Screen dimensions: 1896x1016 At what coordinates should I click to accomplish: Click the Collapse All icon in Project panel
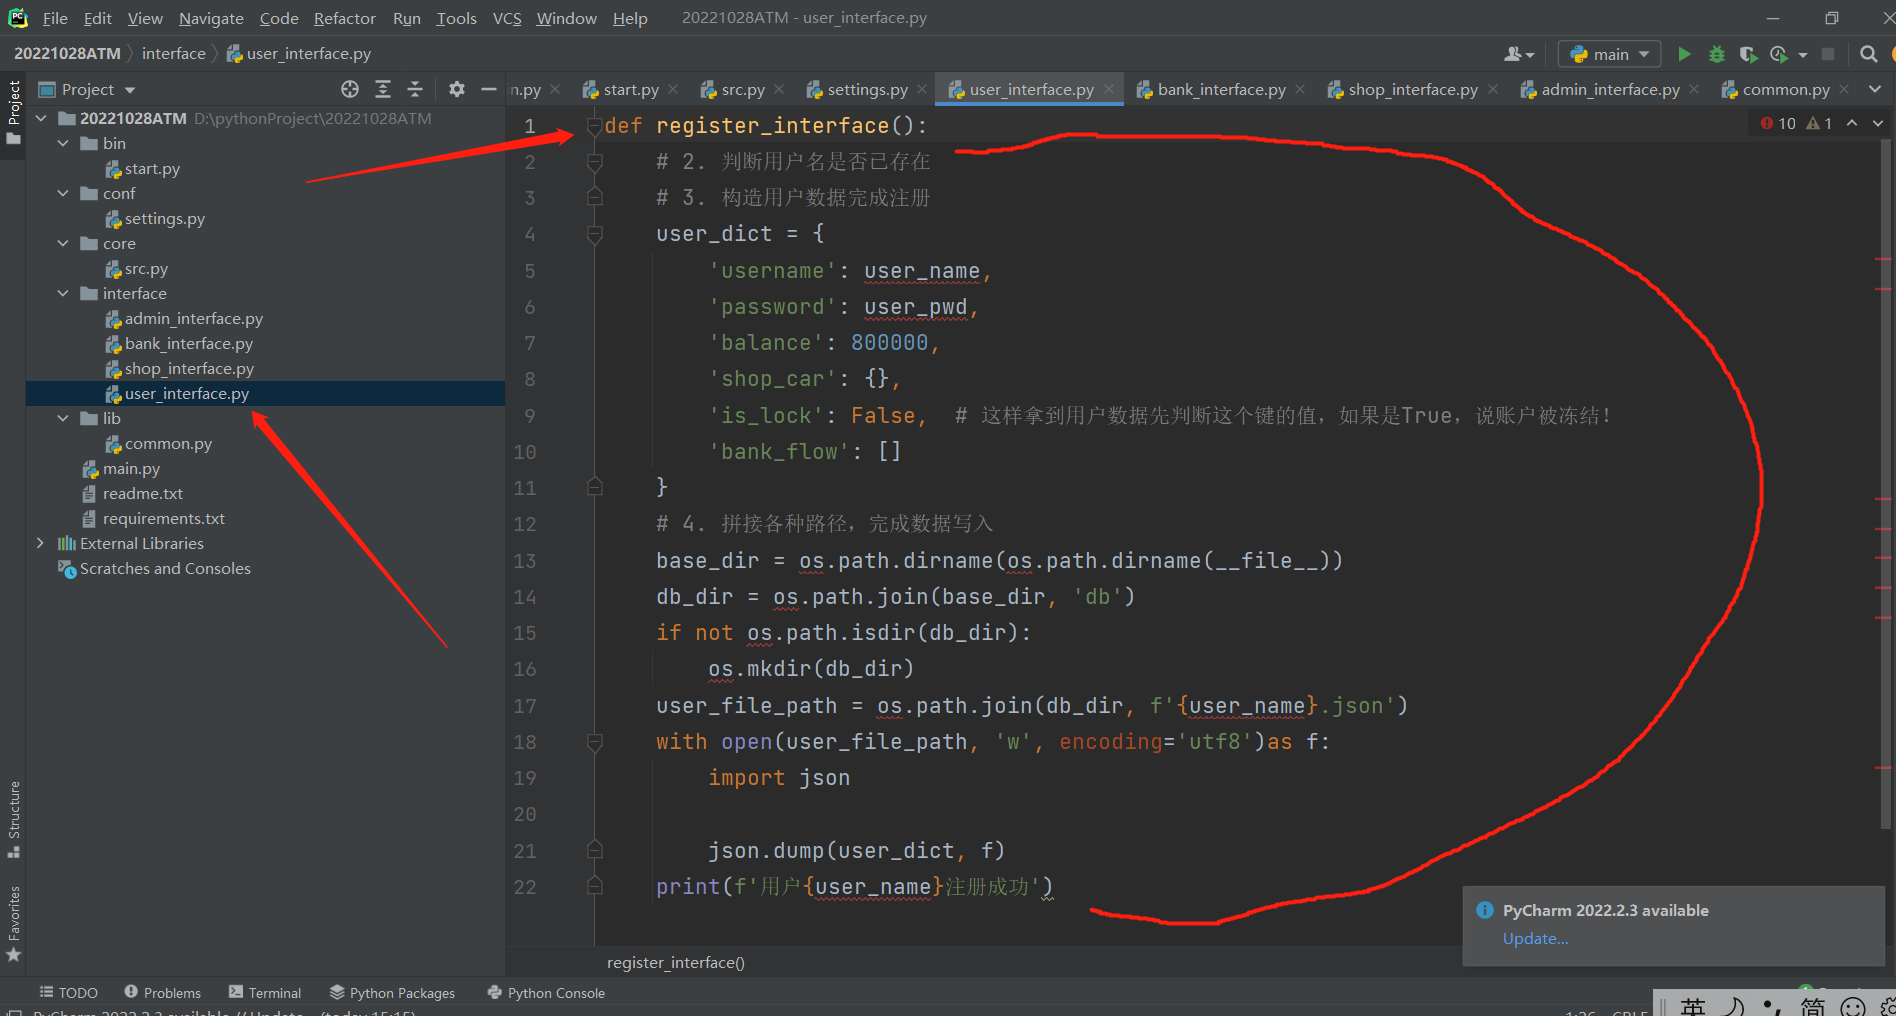[x=415, y=89]
